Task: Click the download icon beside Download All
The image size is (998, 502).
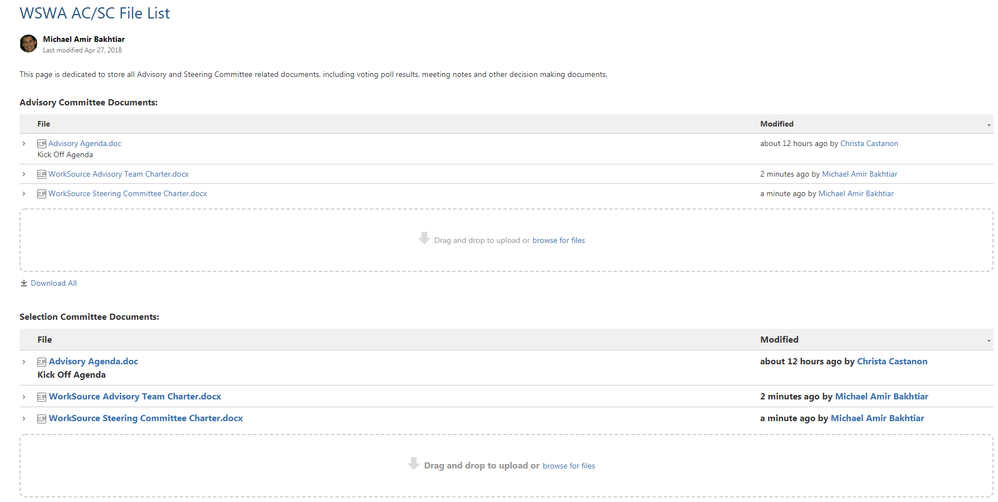Action: [24, 283]
